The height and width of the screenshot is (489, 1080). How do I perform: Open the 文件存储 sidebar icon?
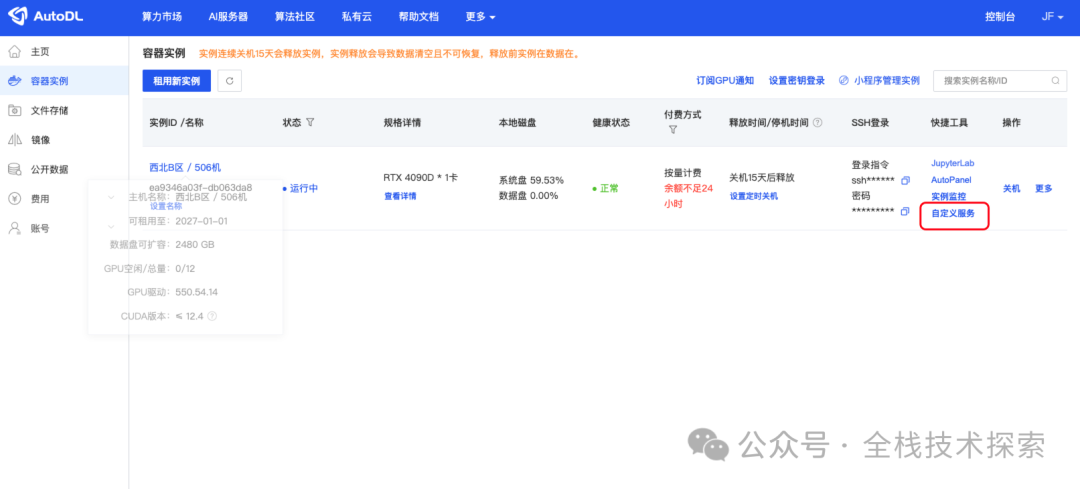click(x=14, y=110)
